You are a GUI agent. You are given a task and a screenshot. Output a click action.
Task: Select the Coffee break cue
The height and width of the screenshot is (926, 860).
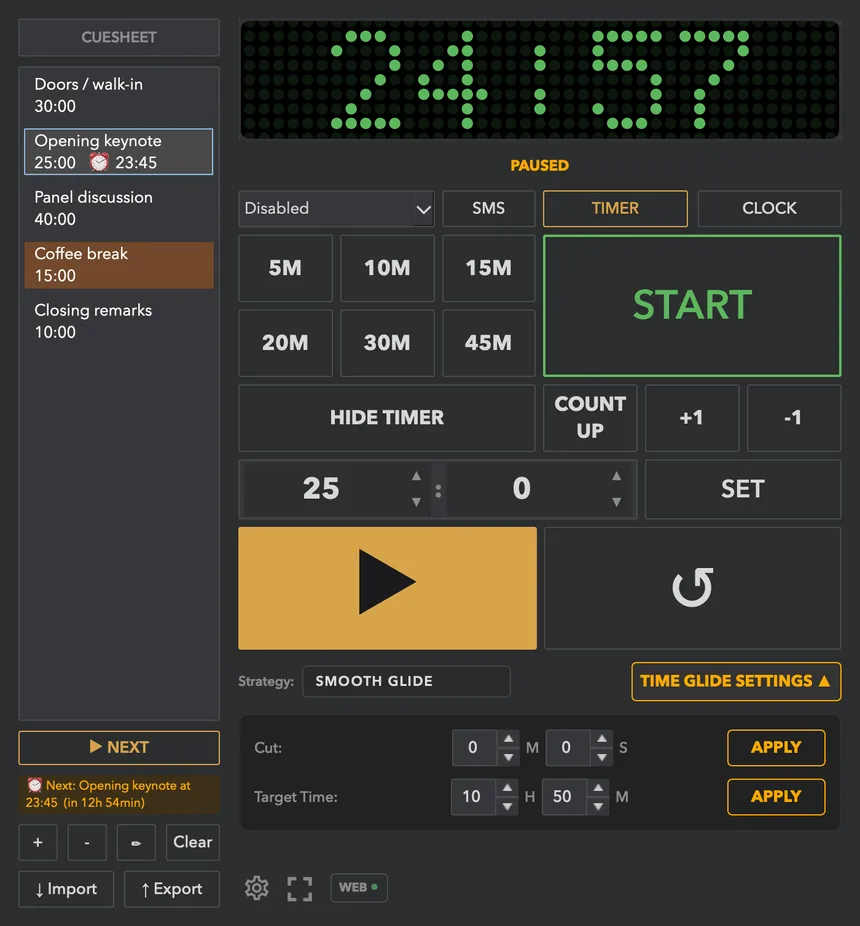point(119,265)
